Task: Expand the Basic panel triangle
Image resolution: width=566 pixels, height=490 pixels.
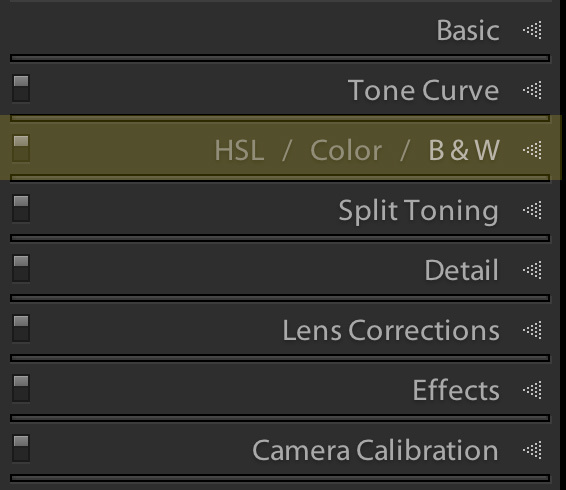Action: (x=532, y=30)
